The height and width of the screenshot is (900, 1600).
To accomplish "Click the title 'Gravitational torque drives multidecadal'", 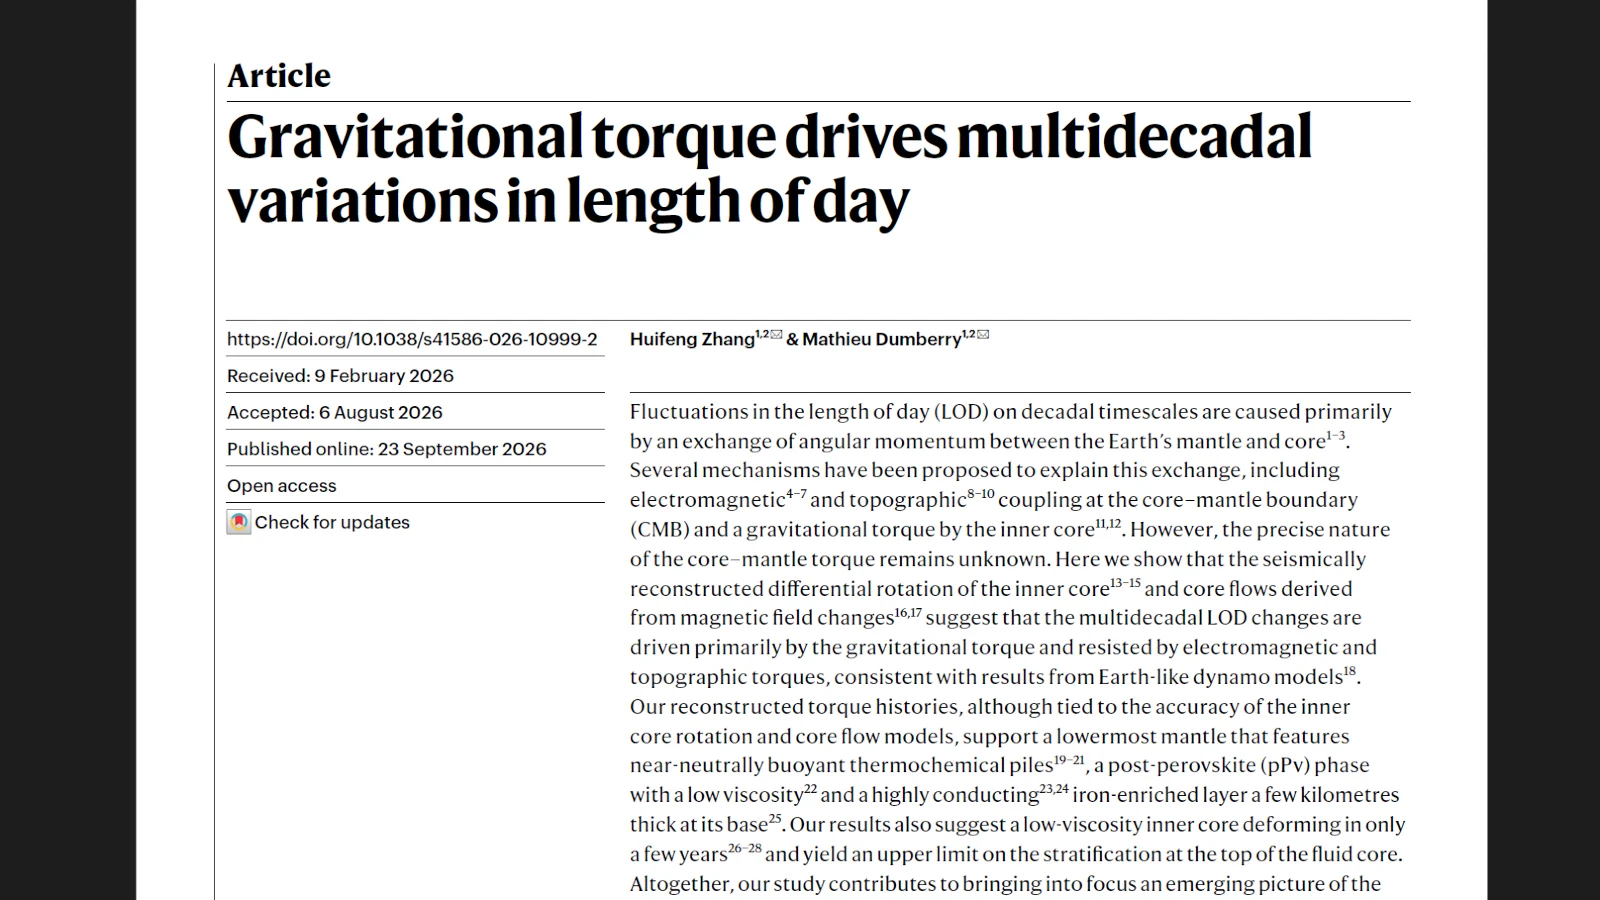I will point(769,137).
